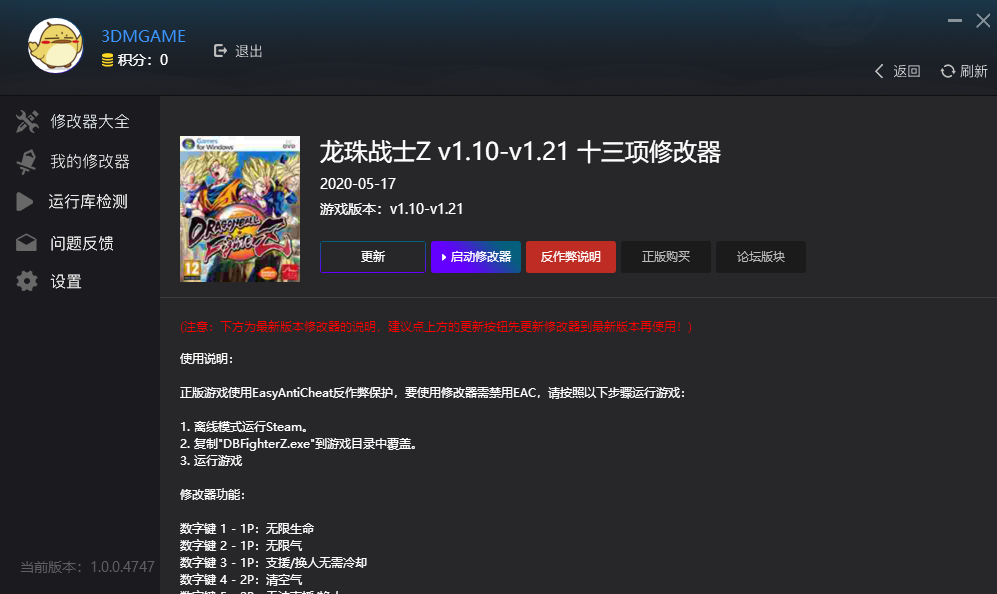Click the 更新 update button
The height and width of the screenshot is (594, 997).
coord(372,257)
